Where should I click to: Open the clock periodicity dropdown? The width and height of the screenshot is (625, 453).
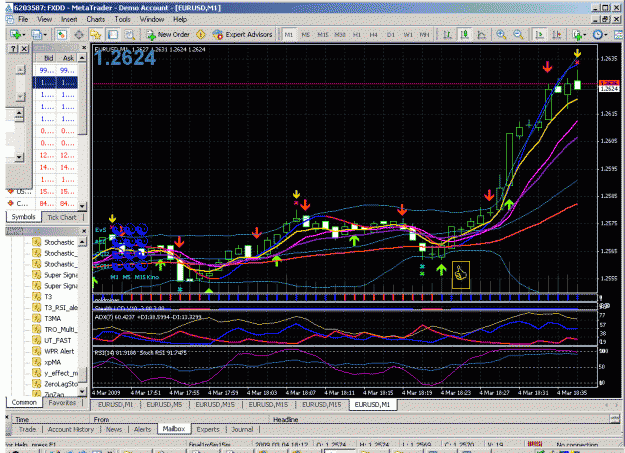(x=605, y=35)
